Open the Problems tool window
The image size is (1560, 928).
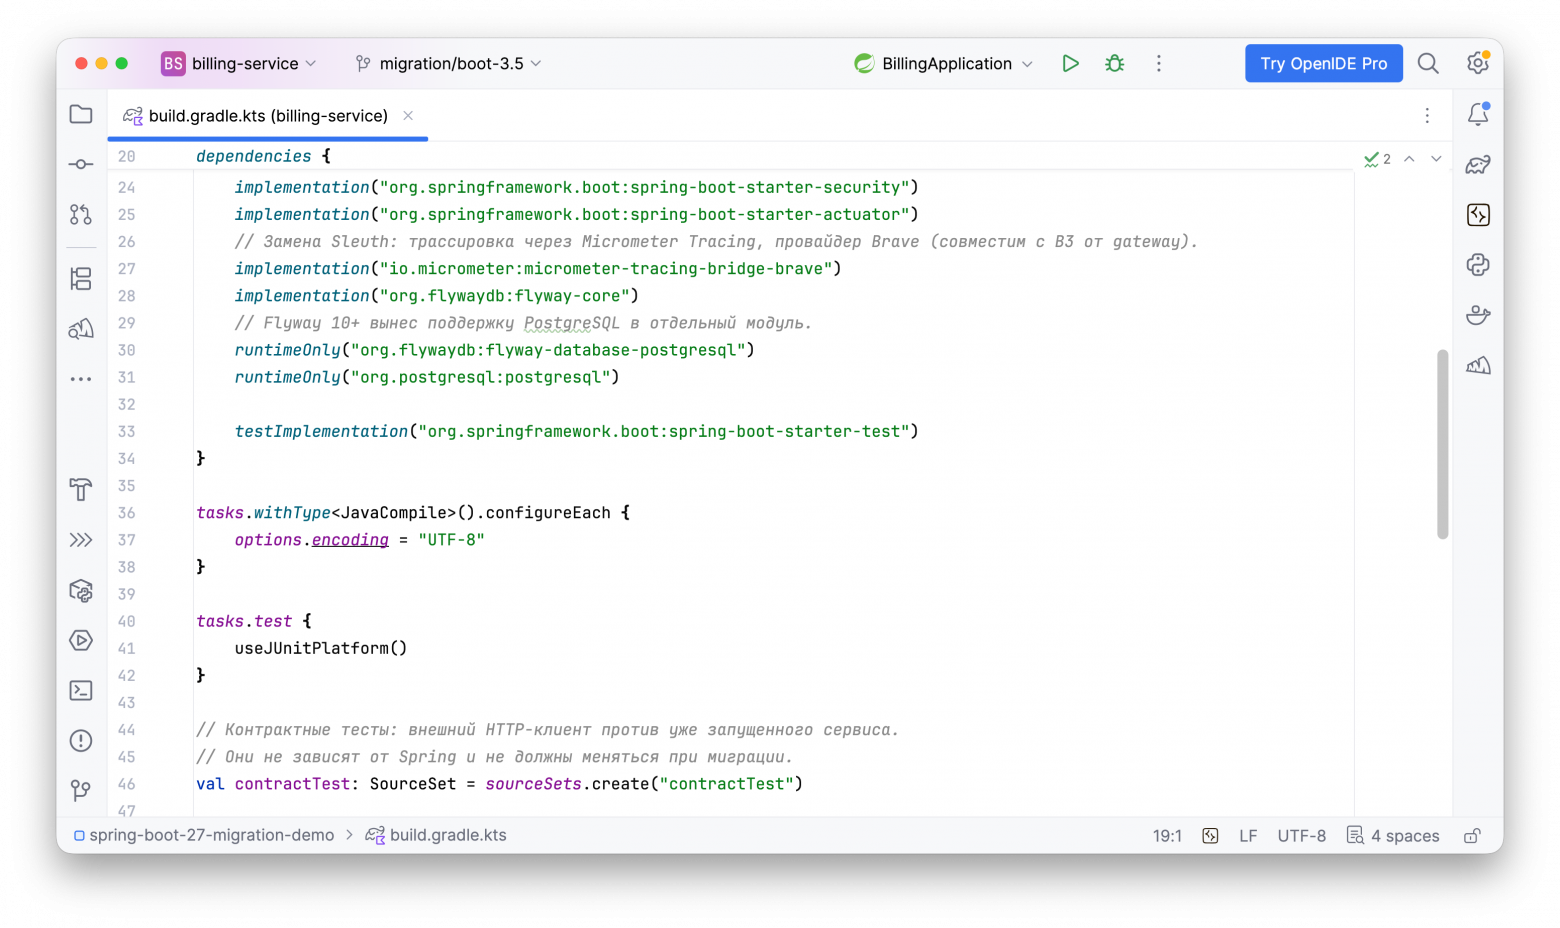(x=81, y=740)
